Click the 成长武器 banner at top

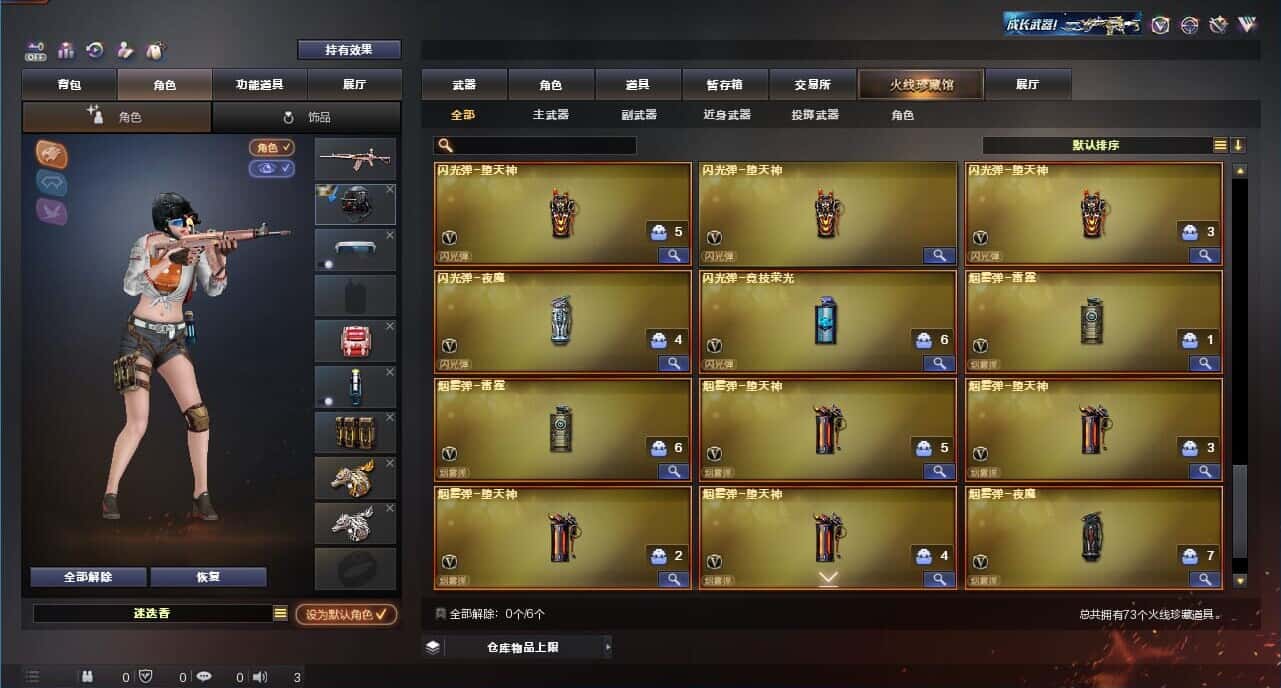(1072, 24)
